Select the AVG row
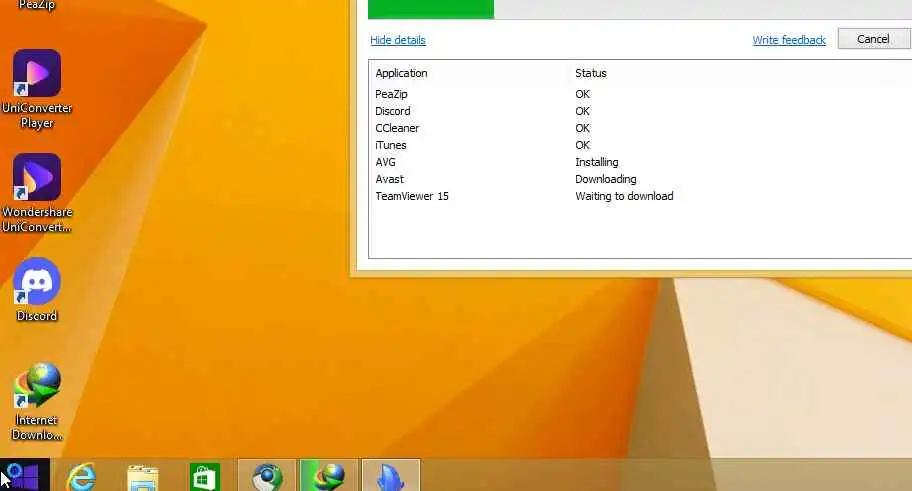 [640, 162]
